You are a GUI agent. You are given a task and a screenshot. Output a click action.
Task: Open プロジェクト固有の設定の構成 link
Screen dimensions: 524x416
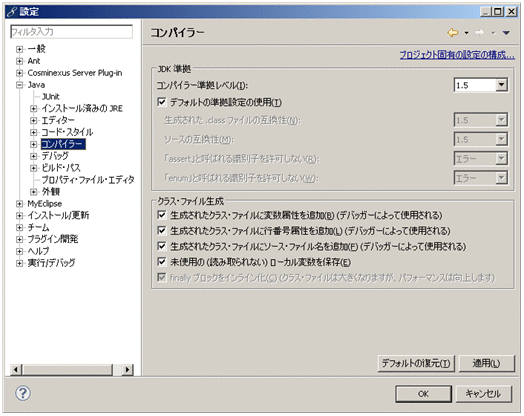click(x=457, y=54)
